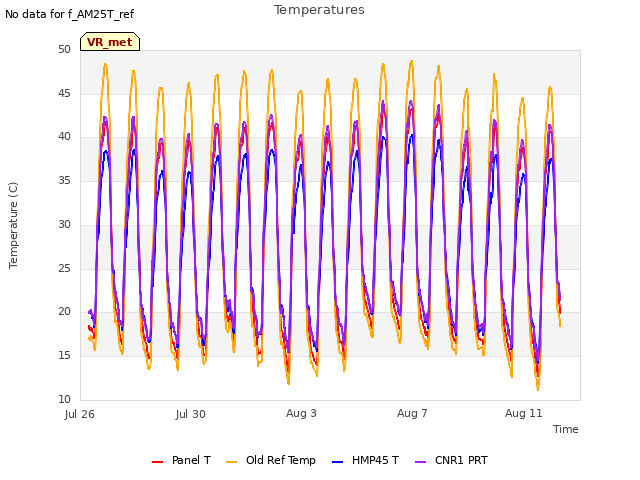Screen dimensions: 640x480
Task: Click the VR_met label box
Action: coord(110,42)
